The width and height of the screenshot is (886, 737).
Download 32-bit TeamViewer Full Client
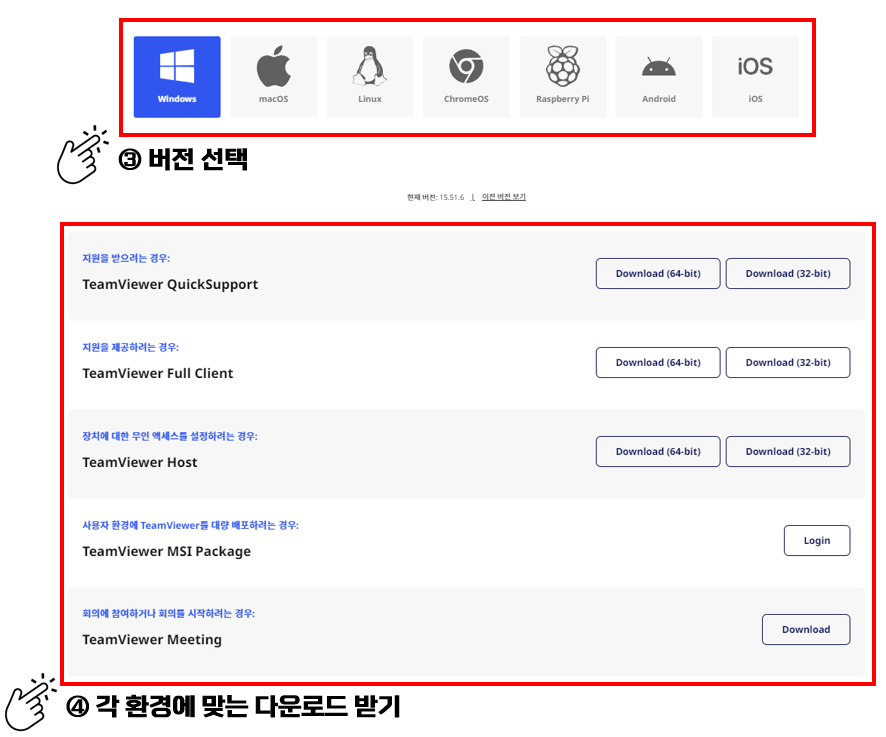[x=789, y=362]
